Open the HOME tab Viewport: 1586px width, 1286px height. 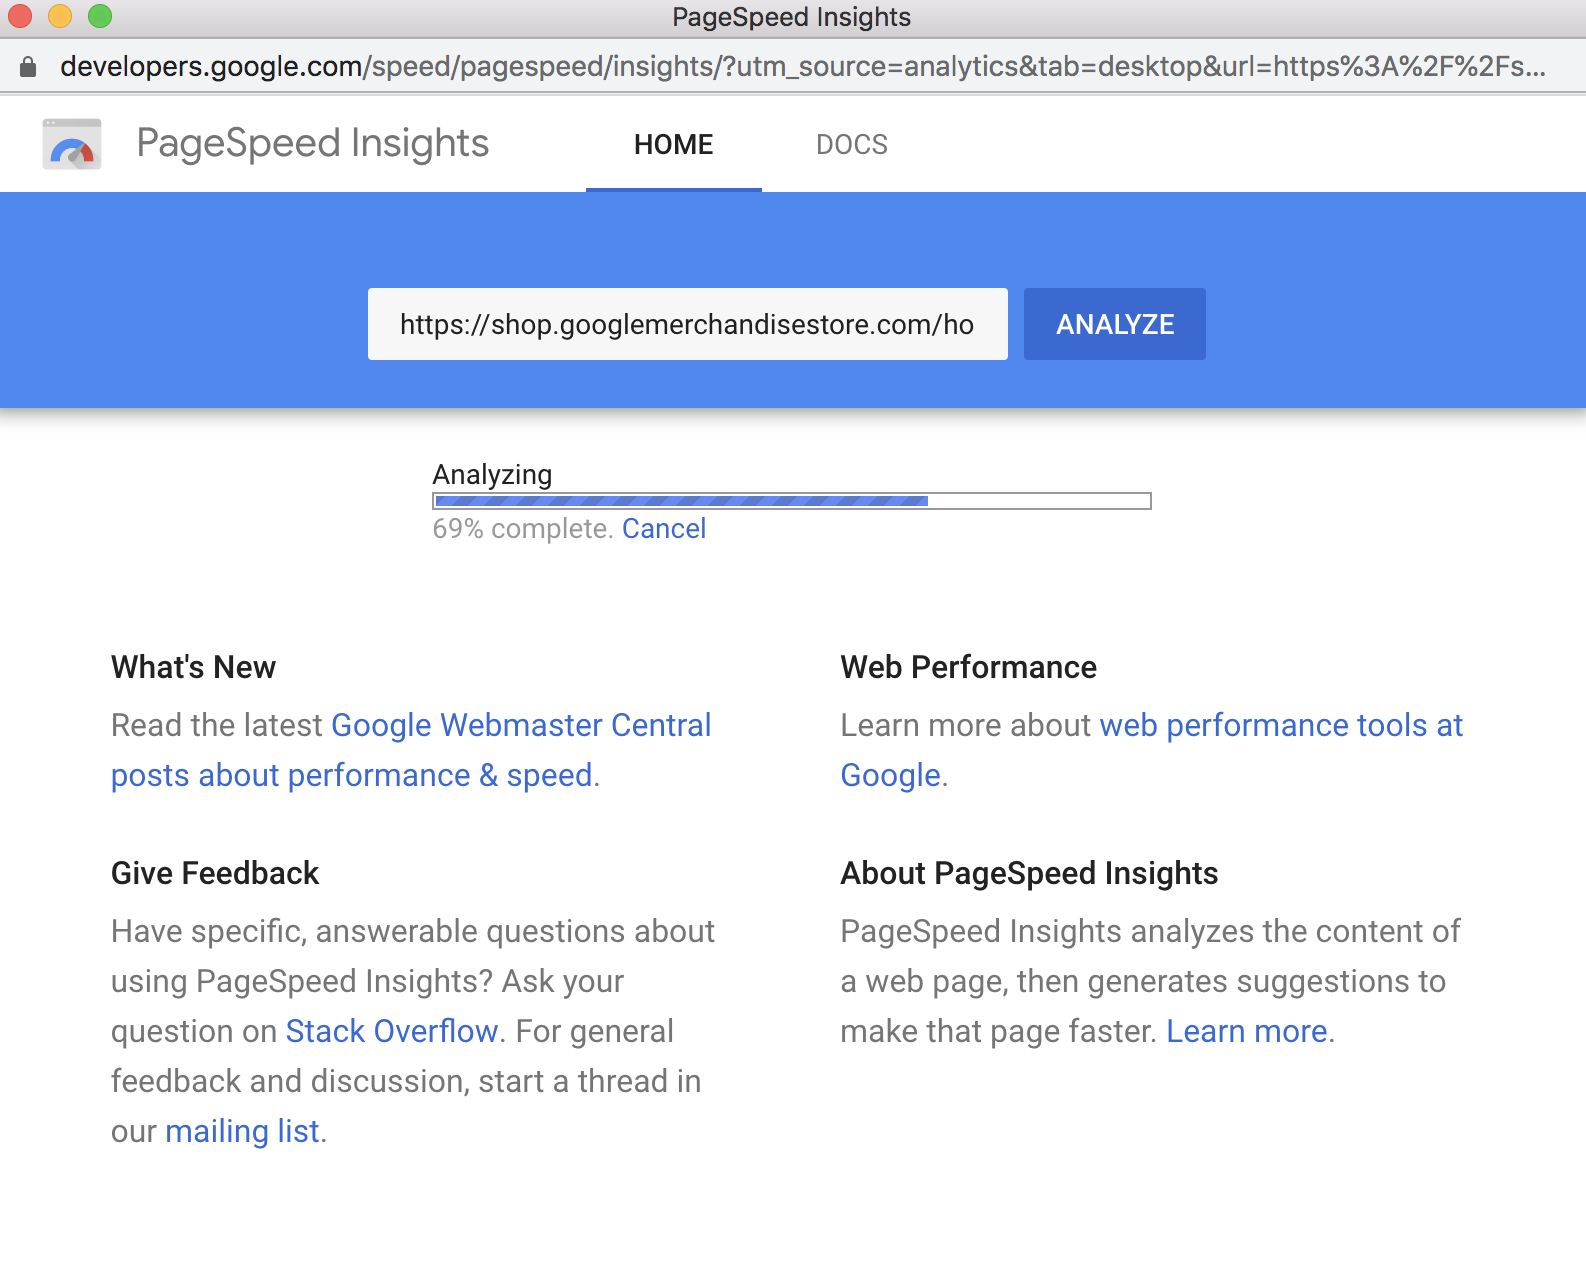click(x=674, y=145)
